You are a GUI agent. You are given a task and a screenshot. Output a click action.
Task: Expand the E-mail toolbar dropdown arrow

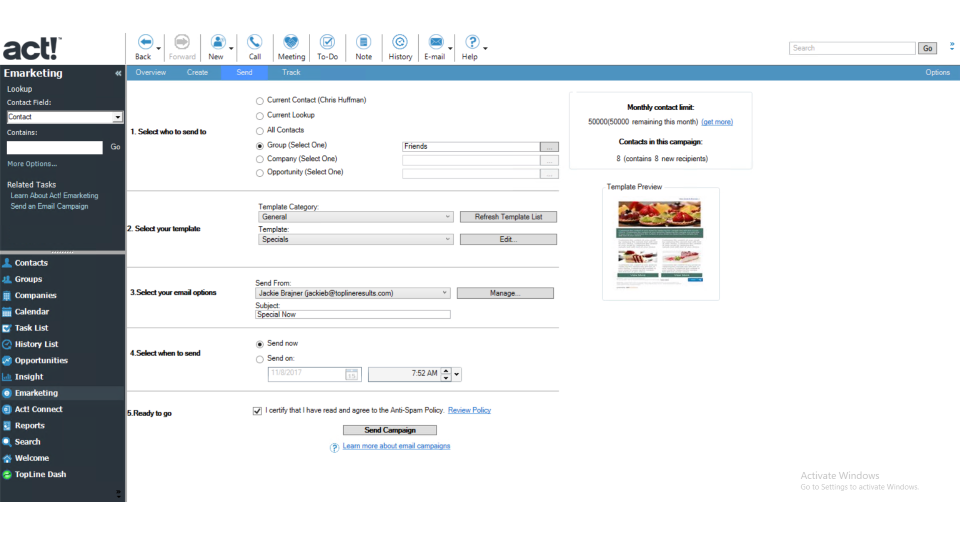pyautogui.click(x=450, y=48)
